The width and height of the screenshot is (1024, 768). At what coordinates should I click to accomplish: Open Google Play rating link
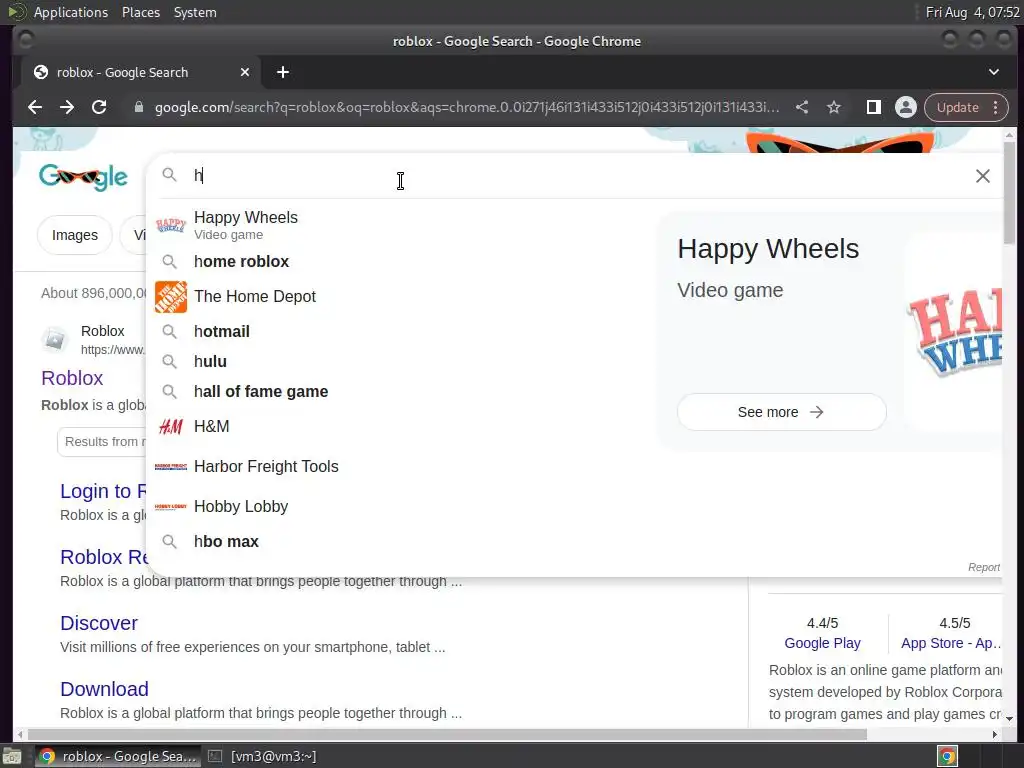822,643
